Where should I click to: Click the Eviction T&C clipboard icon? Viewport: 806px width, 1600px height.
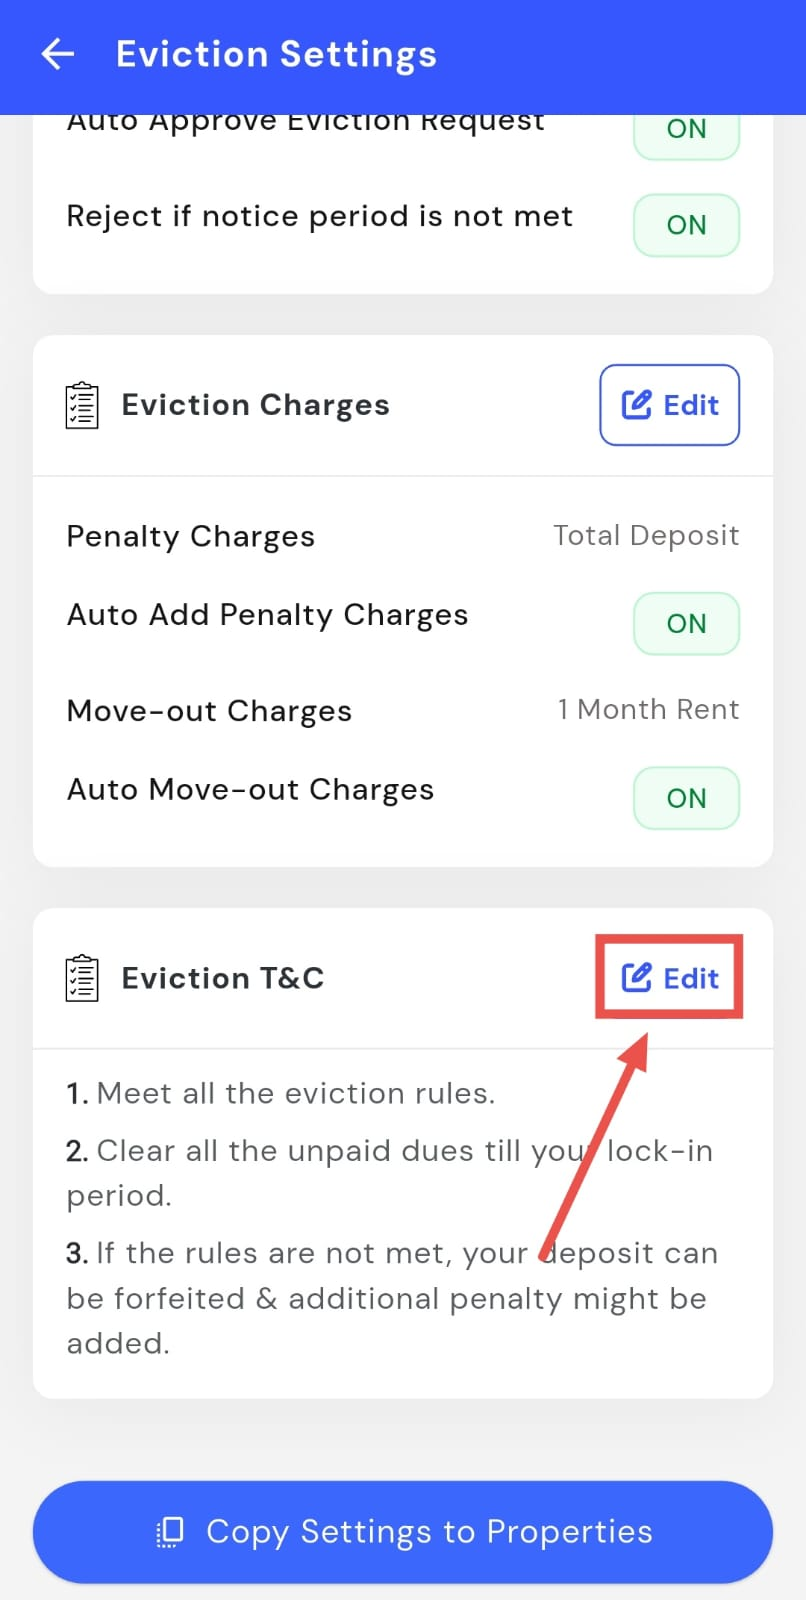tap(82, 978)
